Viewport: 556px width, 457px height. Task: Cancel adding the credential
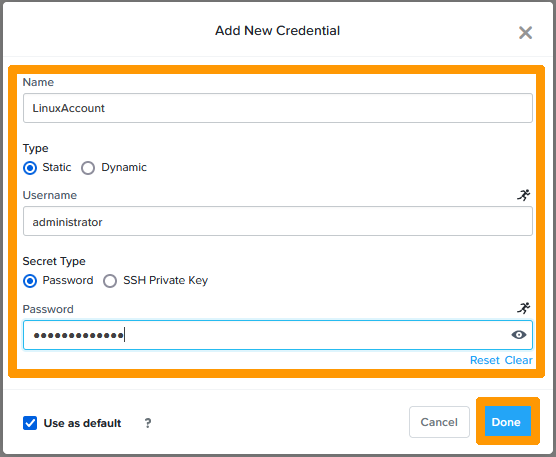(x=439, y=422)
